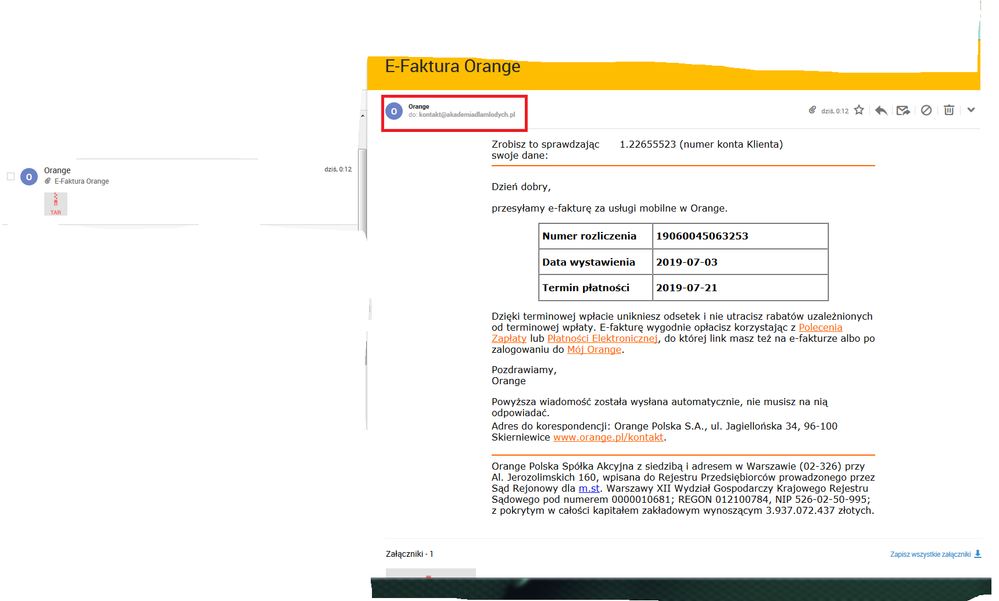Expand more actions chevron in header
This screenshot has width=999, height=601.
click(x=970, y=110)
